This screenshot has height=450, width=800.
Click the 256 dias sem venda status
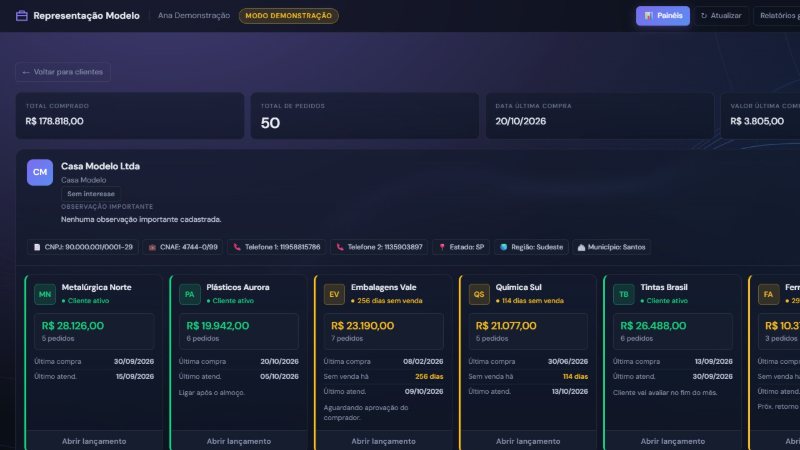coord(387,301)
